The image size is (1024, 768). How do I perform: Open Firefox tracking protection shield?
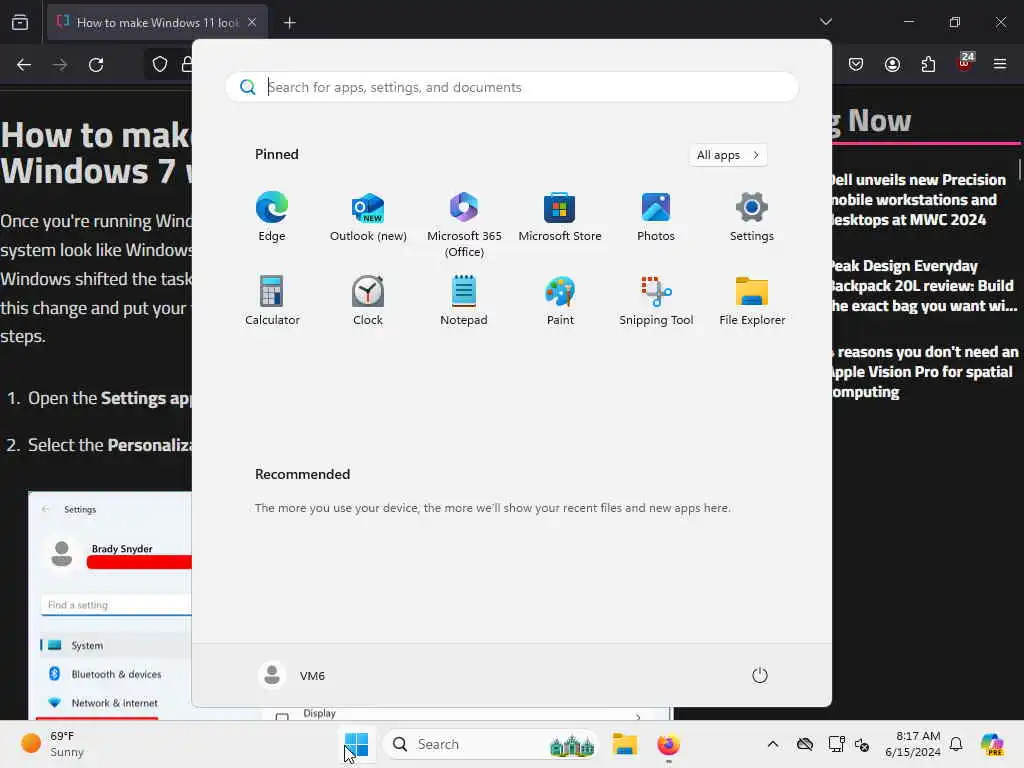[x=159, y=65]
